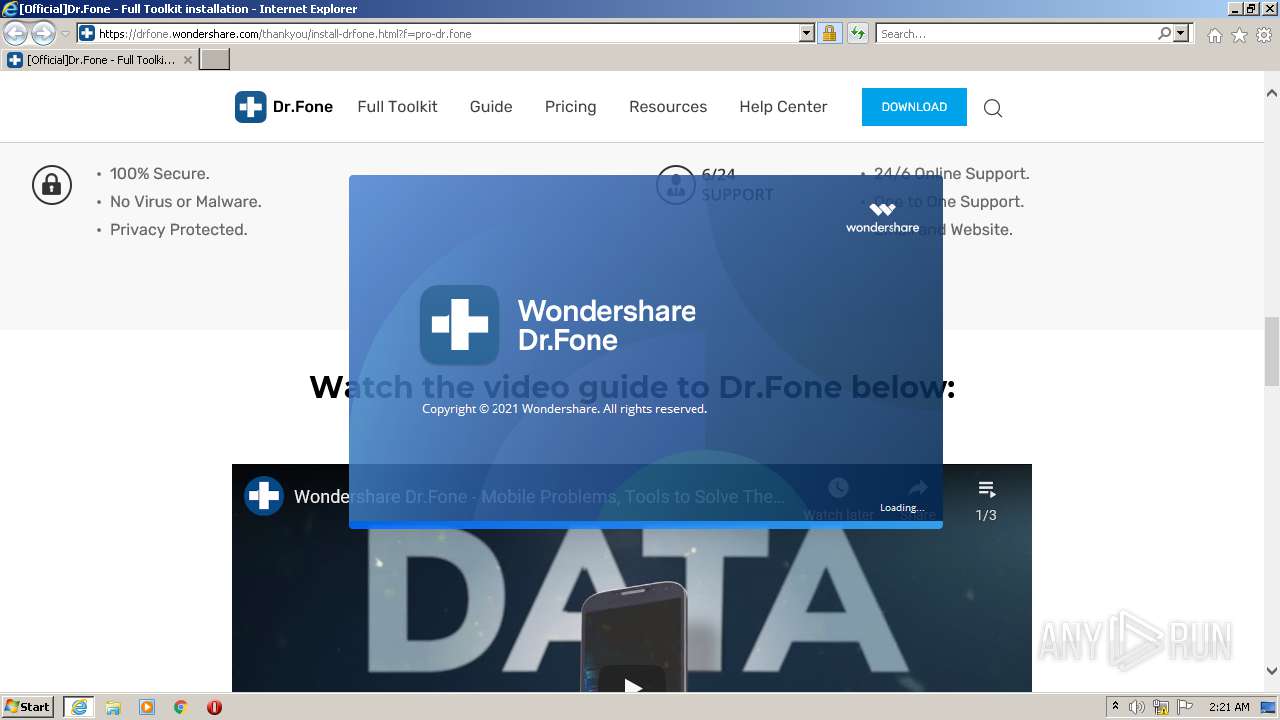Open the IE Tools gear icon
The image size is (1280, 720).
tap(1264, 35)
